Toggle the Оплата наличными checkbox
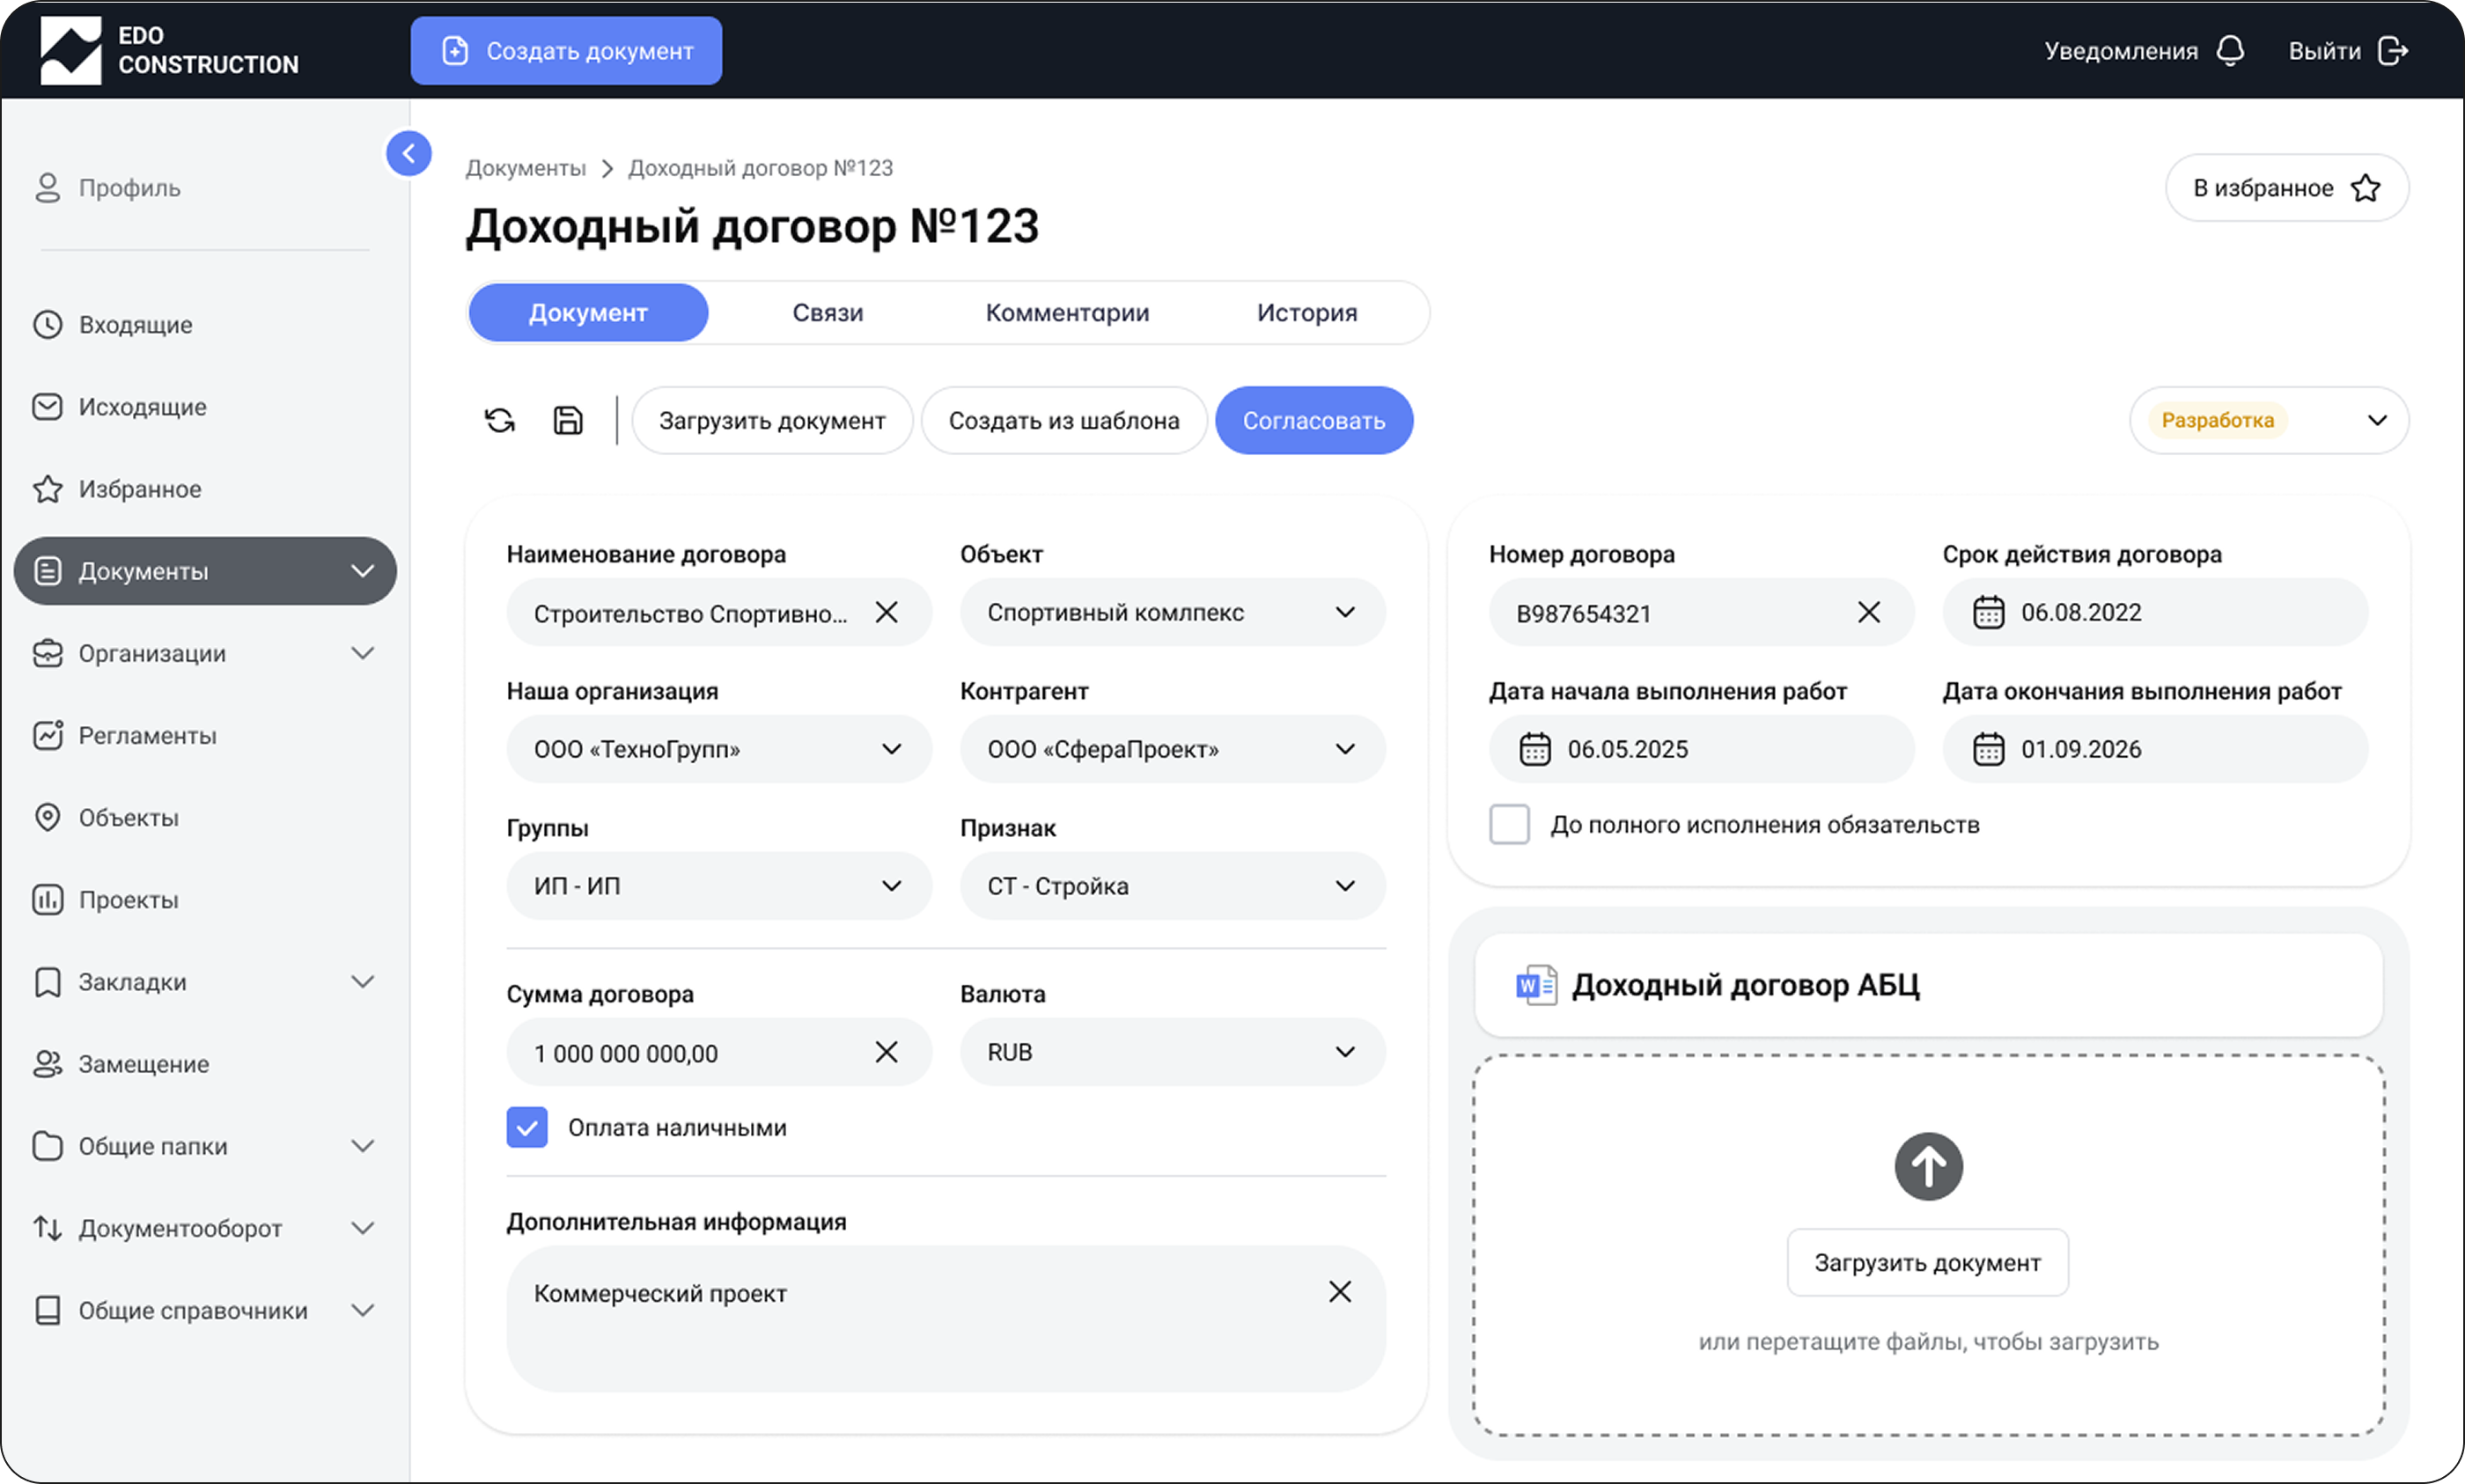This screenshot has width=2465, height=1484. [526, 1127]
